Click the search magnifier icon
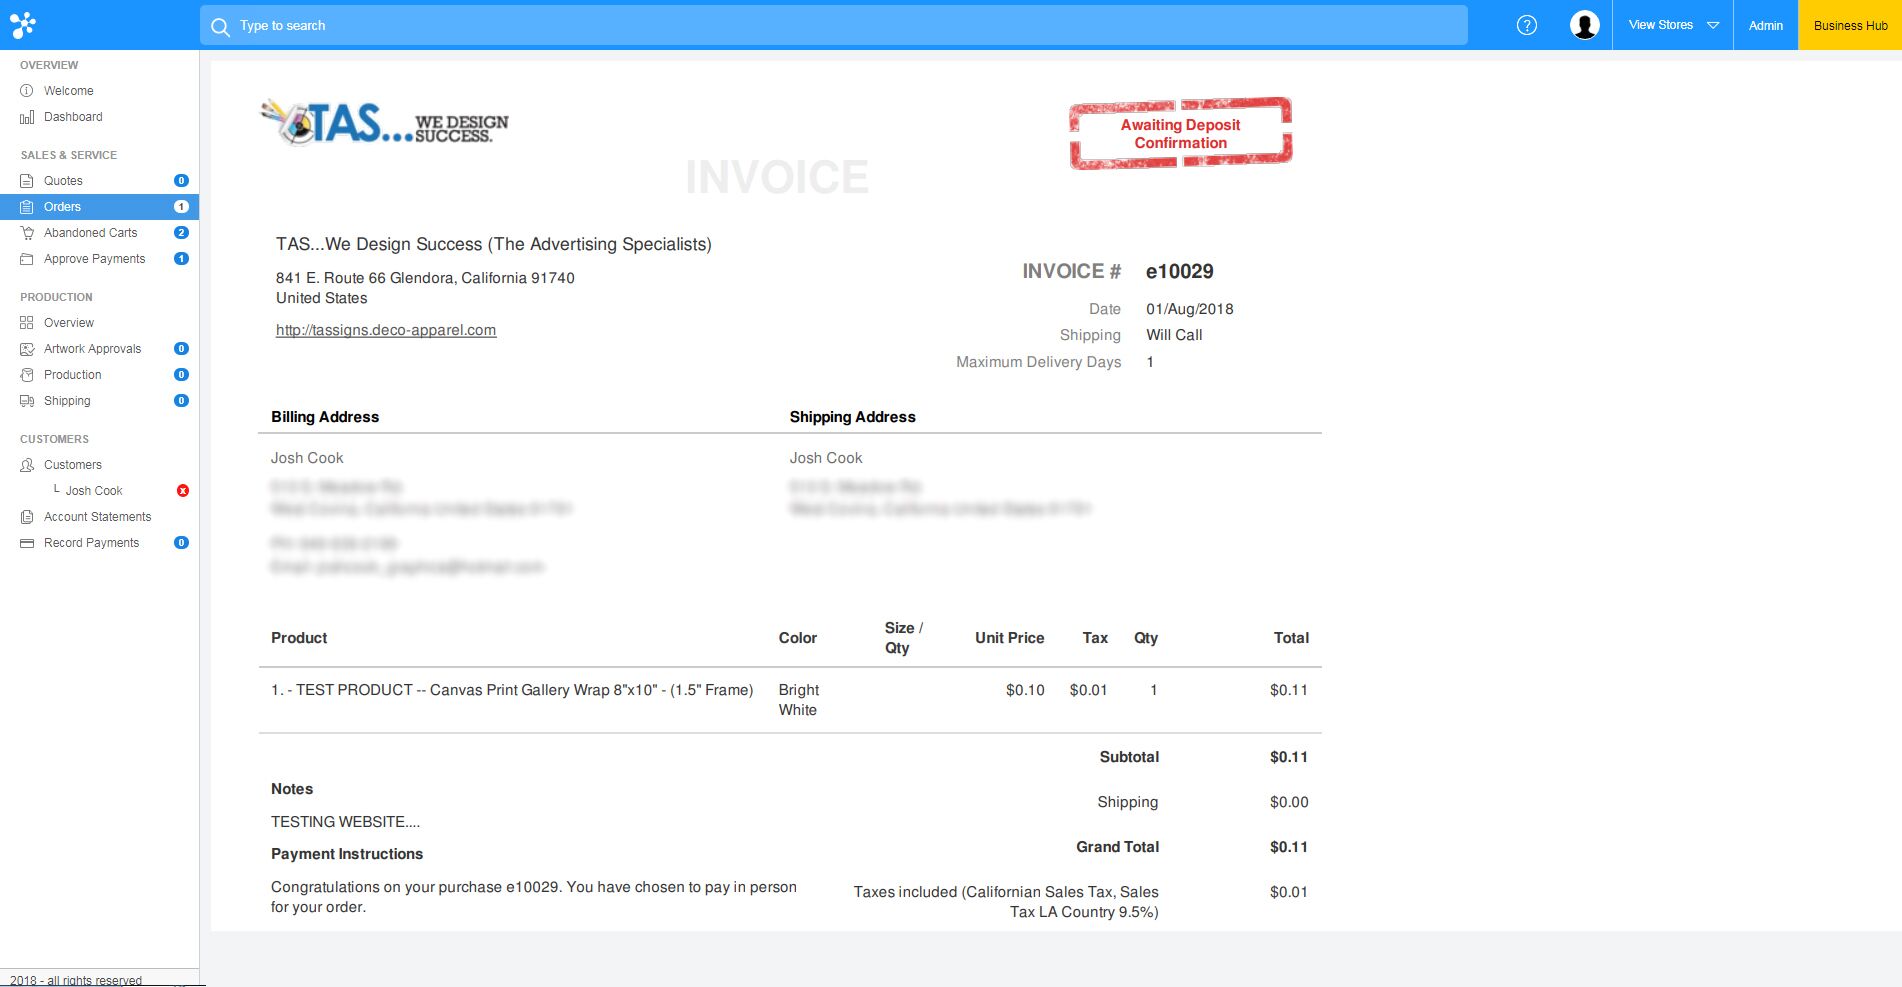1902x987 pixels. pos(220,26)
